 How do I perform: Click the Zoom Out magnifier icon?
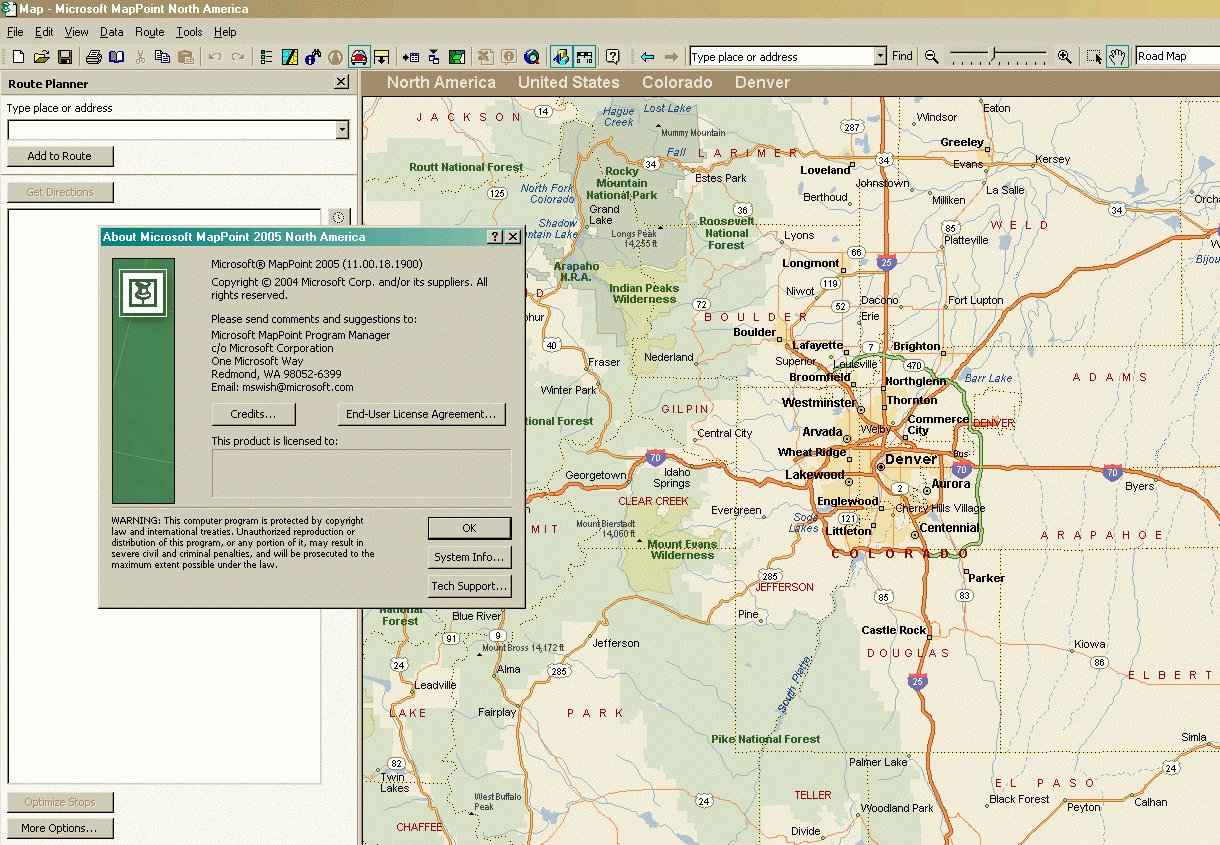932,57
